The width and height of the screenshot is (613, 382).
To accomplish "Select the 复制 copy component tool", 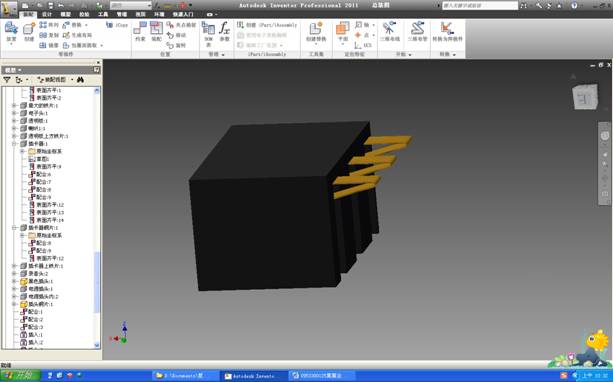I will [x=49, y=35].
